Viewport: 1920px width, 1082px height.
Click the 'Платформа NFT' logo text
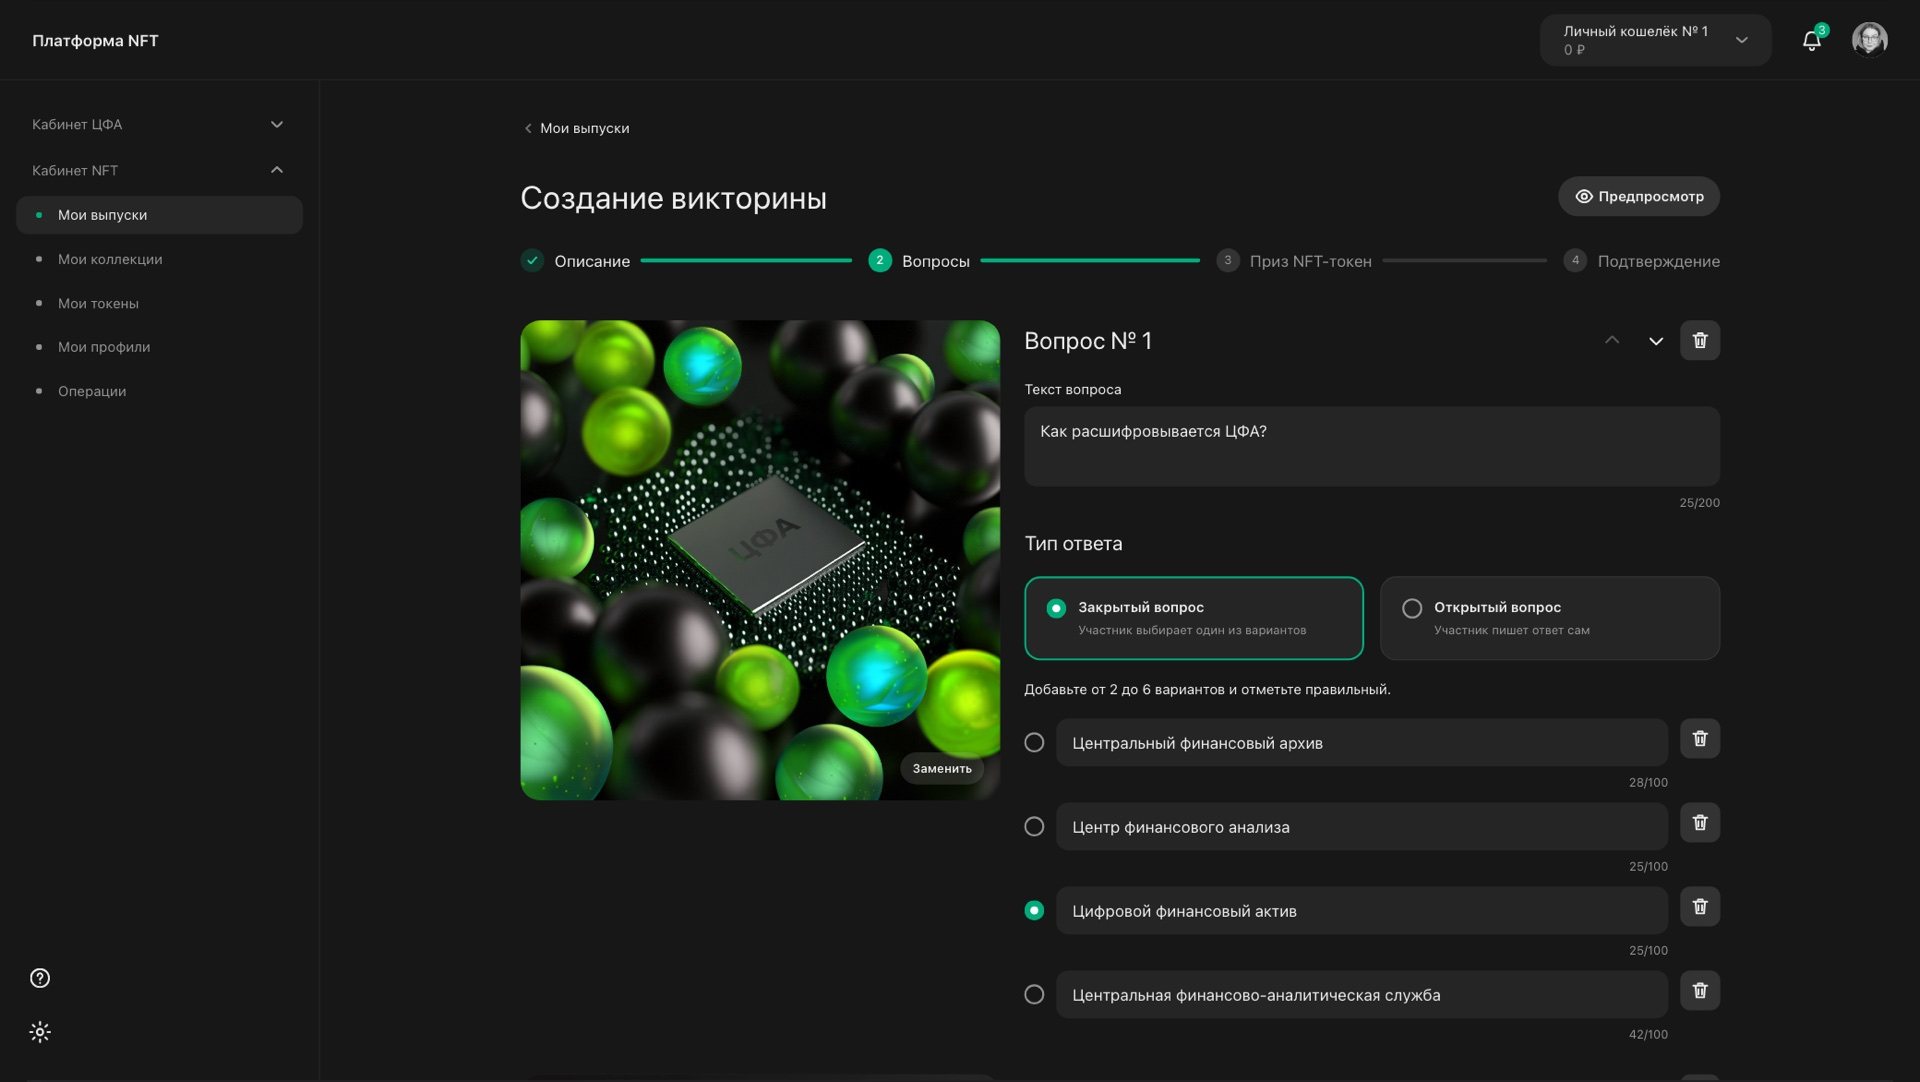[x=95, y=40]
